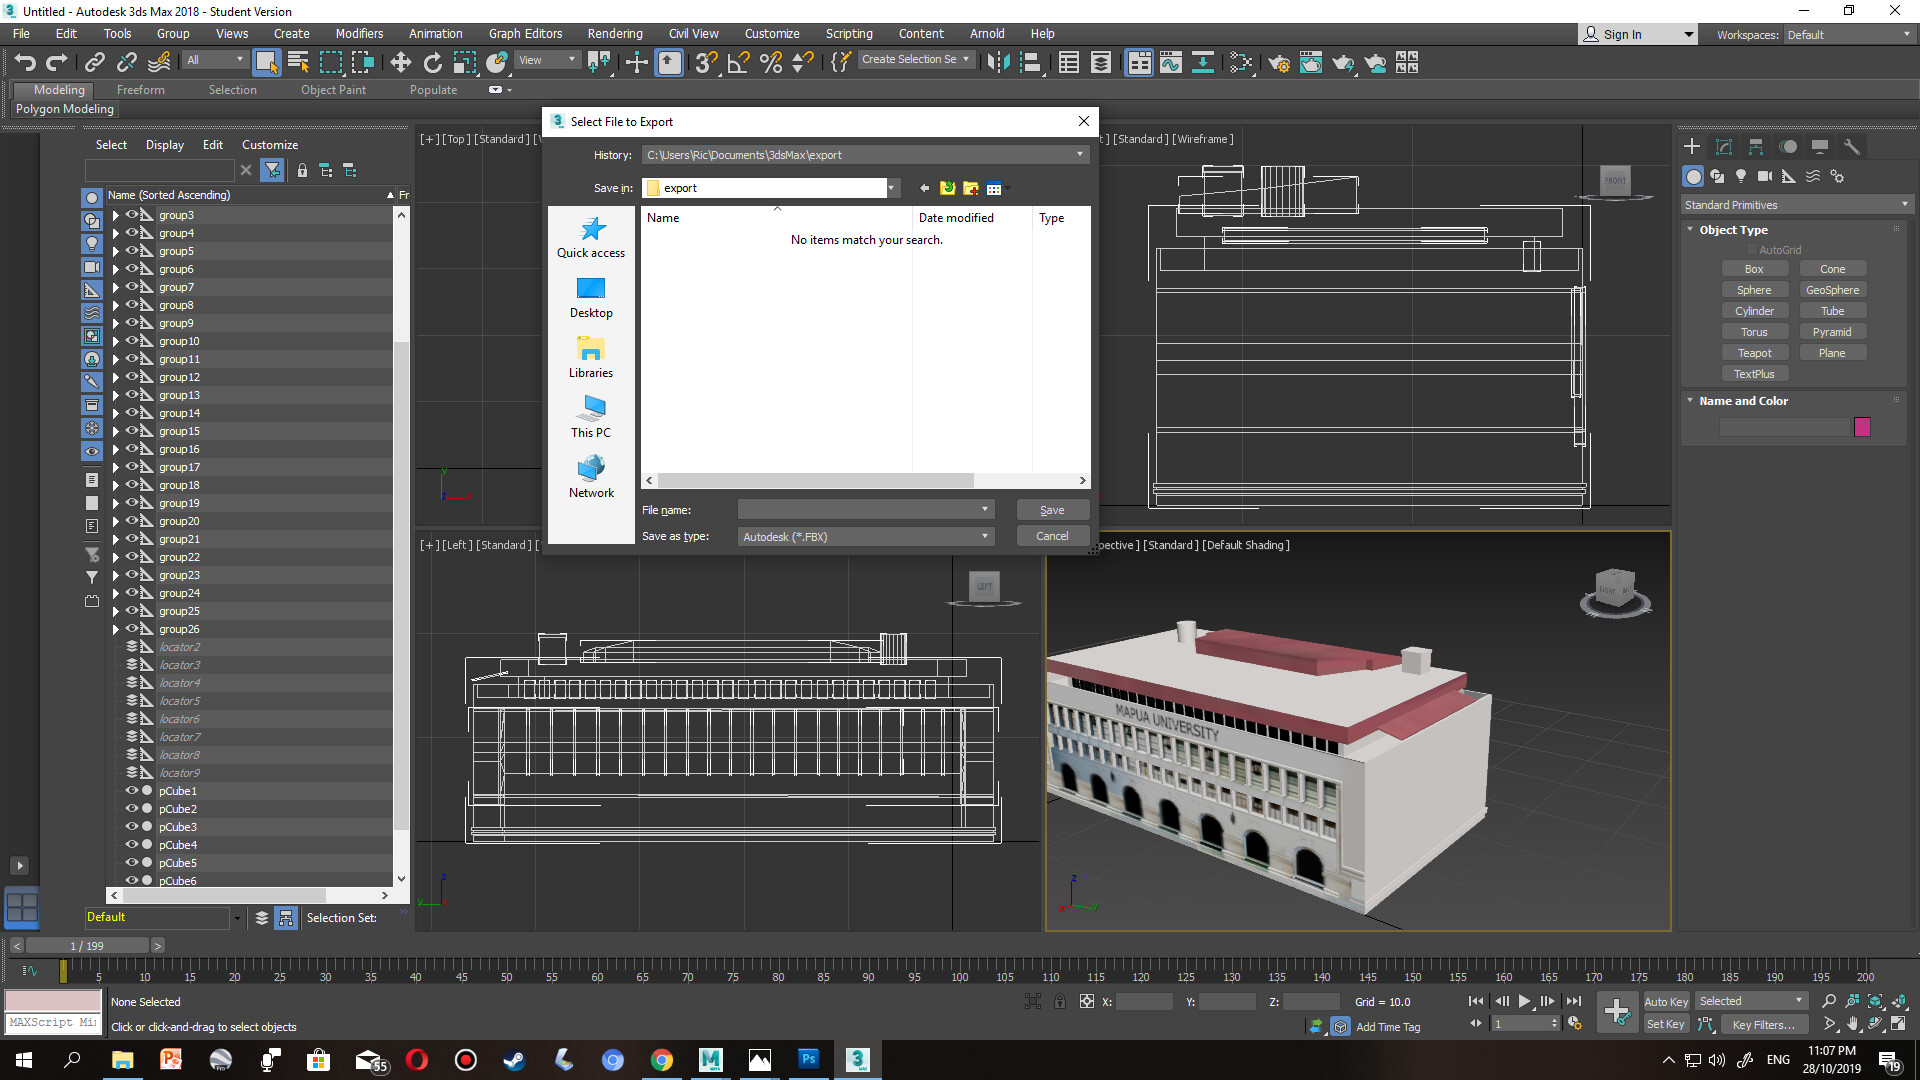The image size is (1920, 1080).
Task: Toggle the Auto Key button
Action: pyautogui.click(x=1665, y=1001)
